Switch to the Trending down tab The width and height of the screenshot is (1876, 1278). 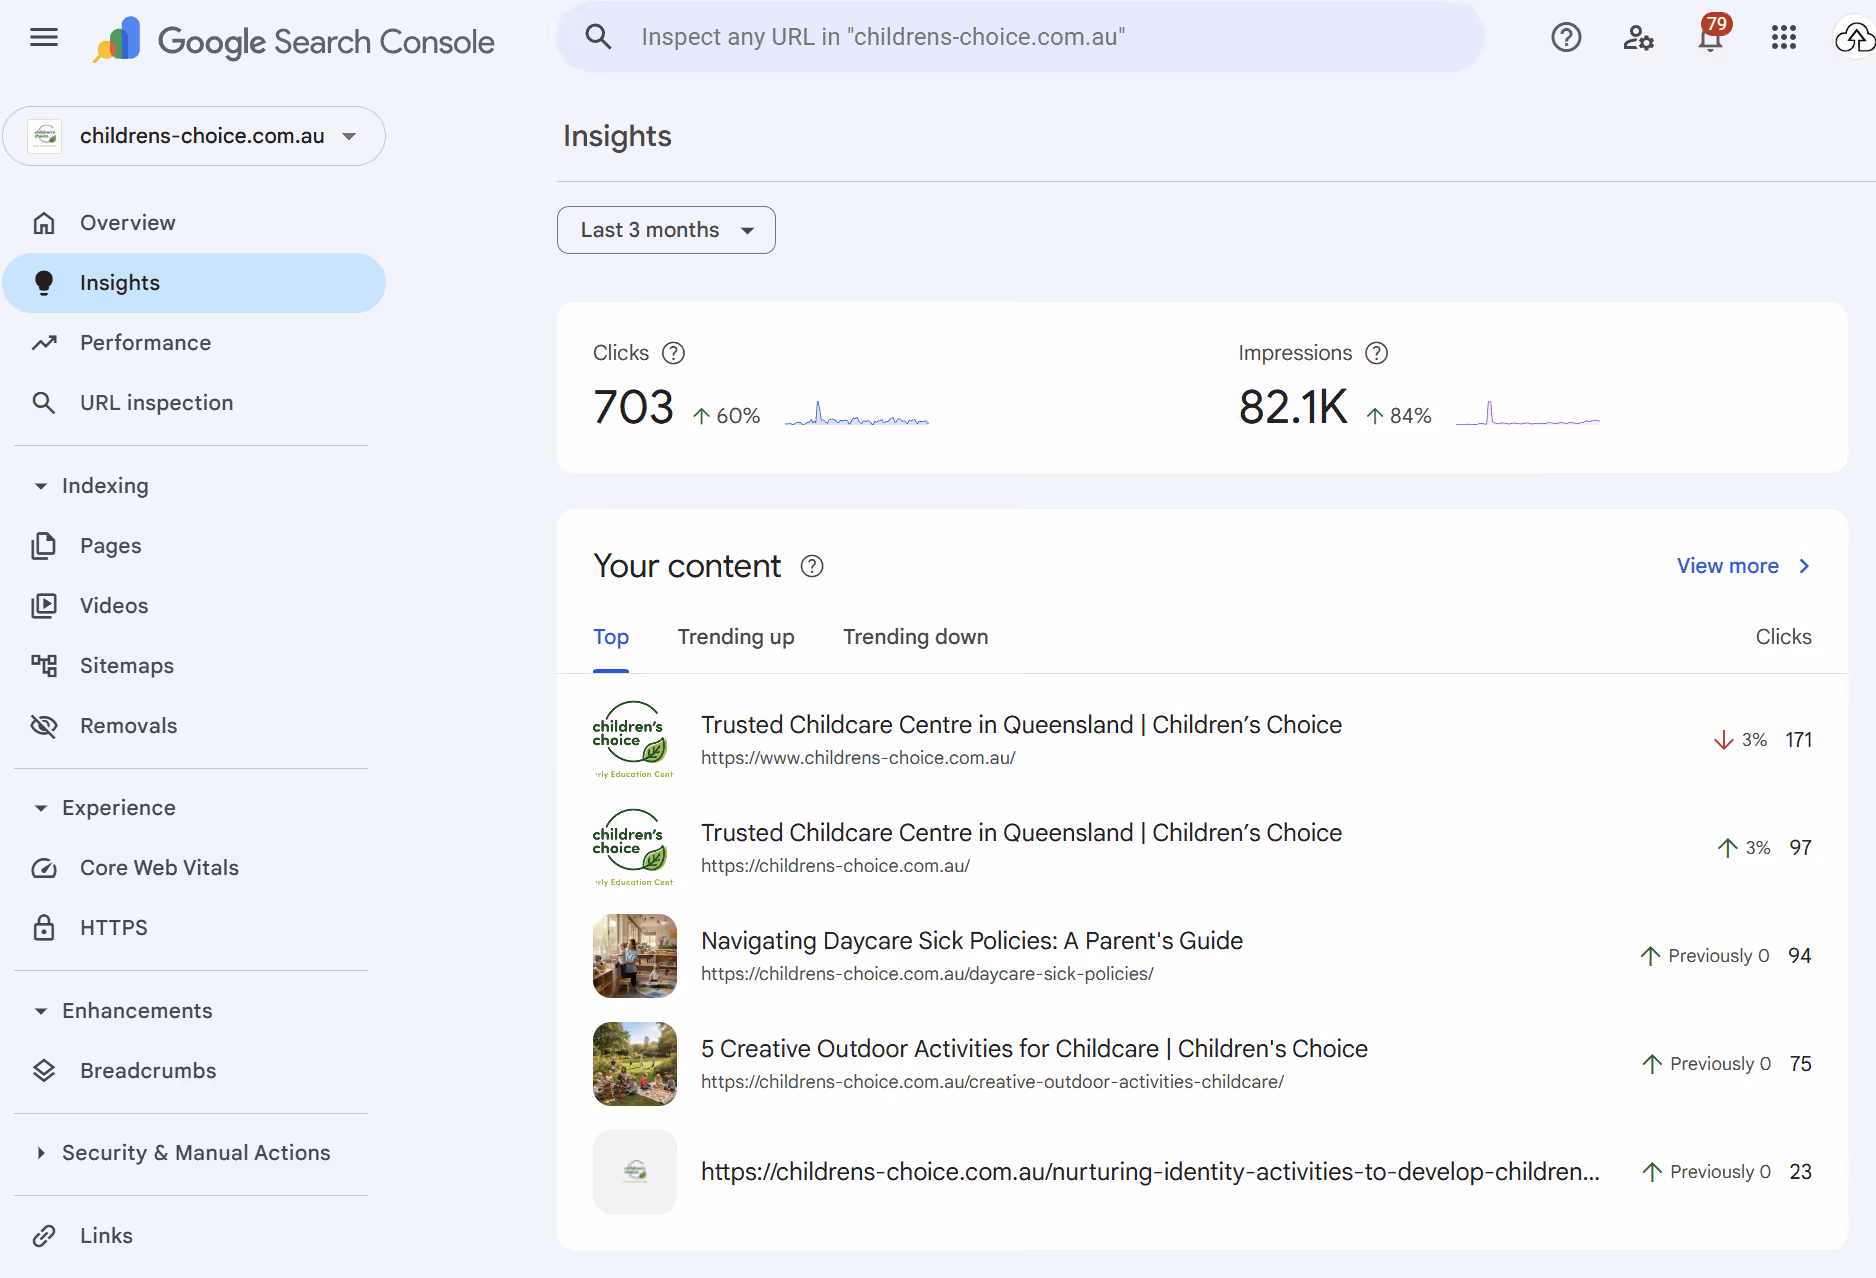[x=915, y=637]
